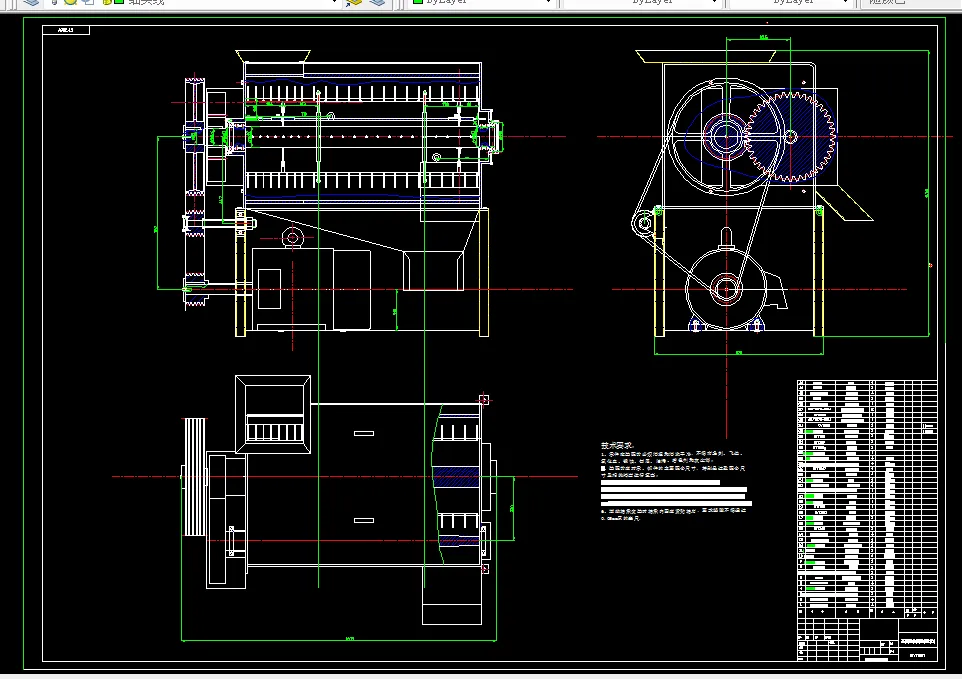
Task: Select the feed hopper atop the front view
Action: click(x=272, y=56)
